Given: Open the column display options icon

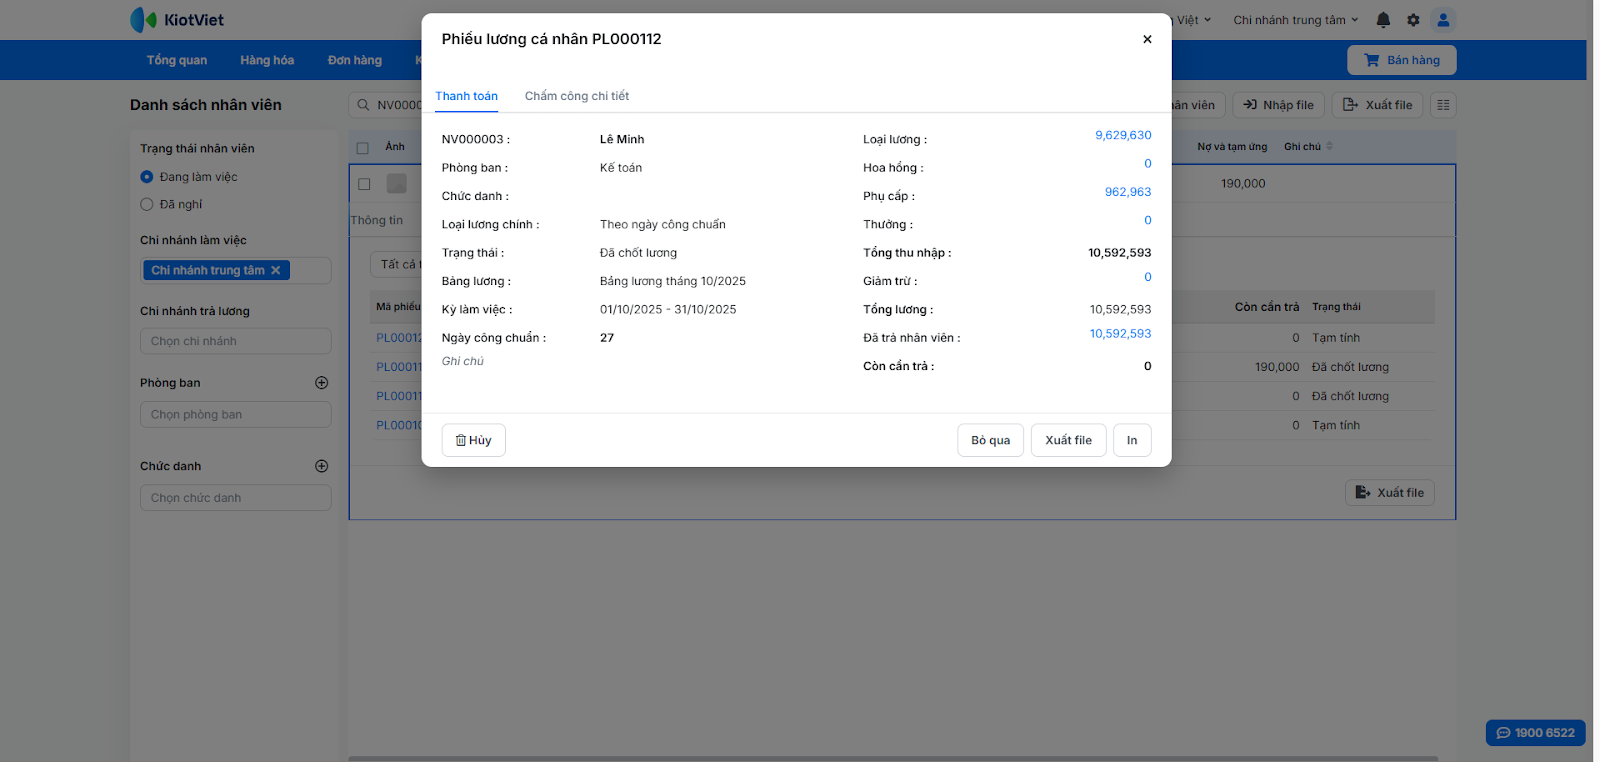Looking at the screenshot, I should click(1443, 105).
